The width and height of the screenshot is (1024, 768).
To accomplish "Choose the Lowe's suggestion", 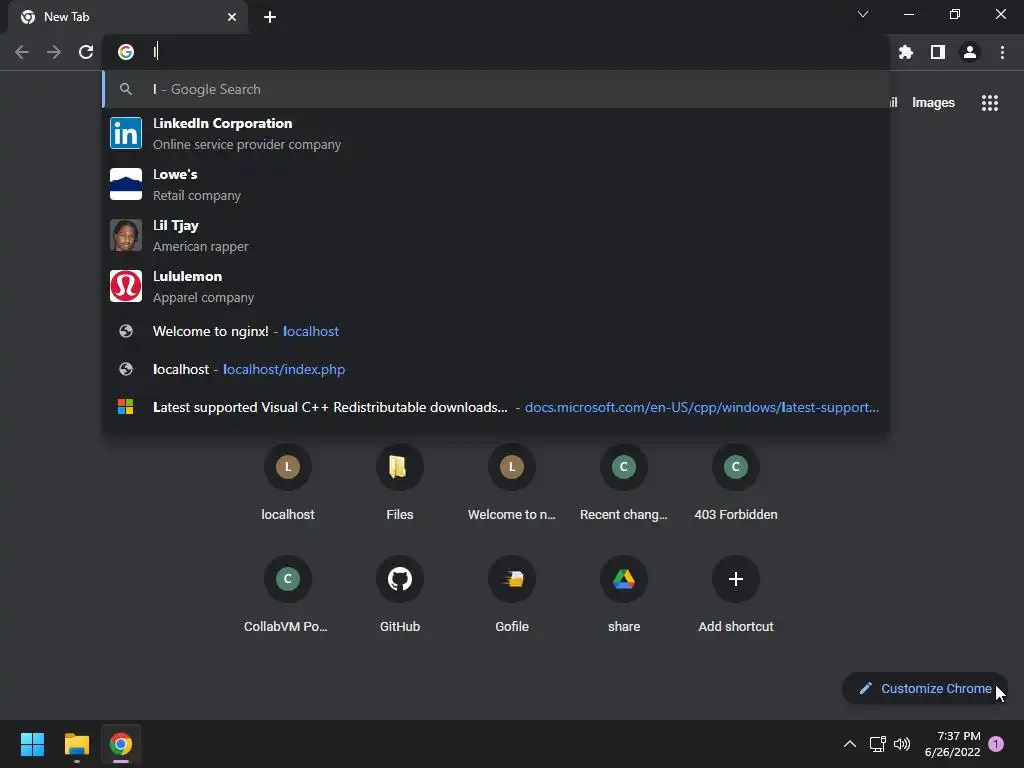I will 496,184.
